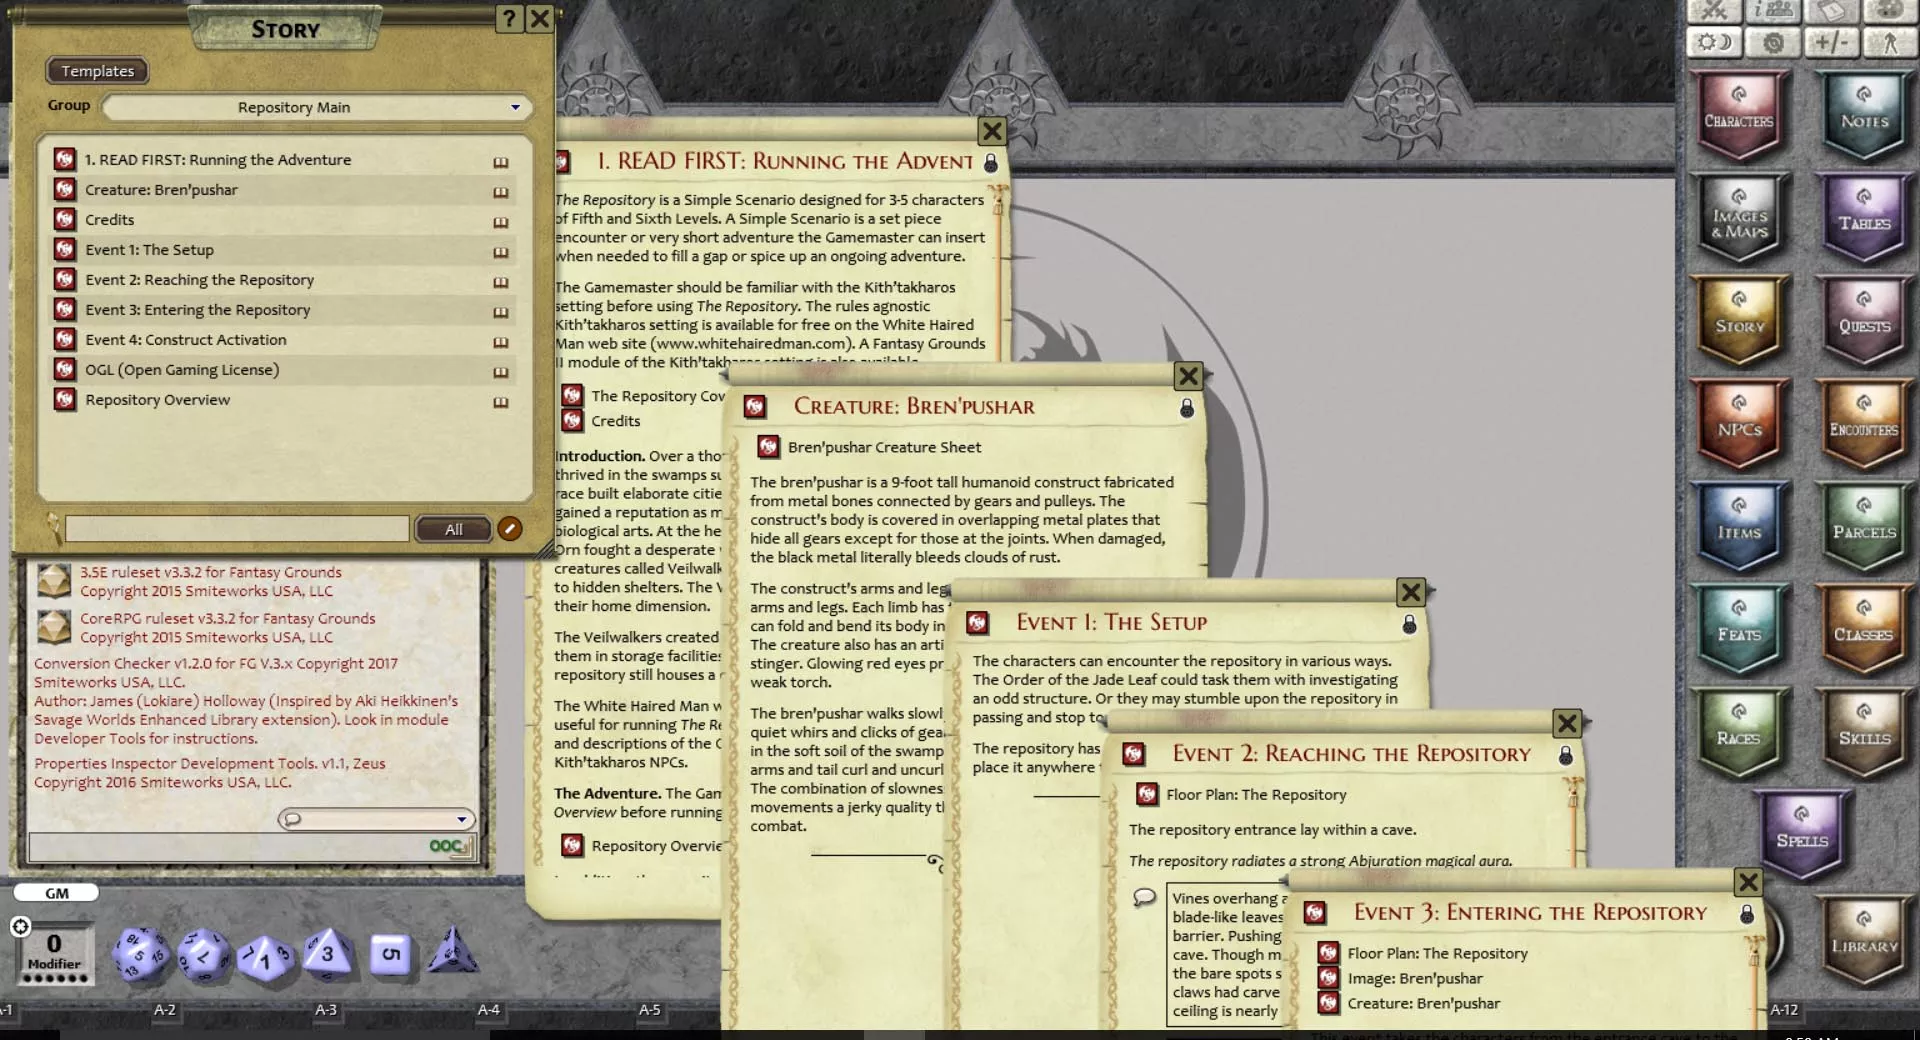Open the Effects walking figure icon
1920x1040 pixels.
pos(1889,42)
